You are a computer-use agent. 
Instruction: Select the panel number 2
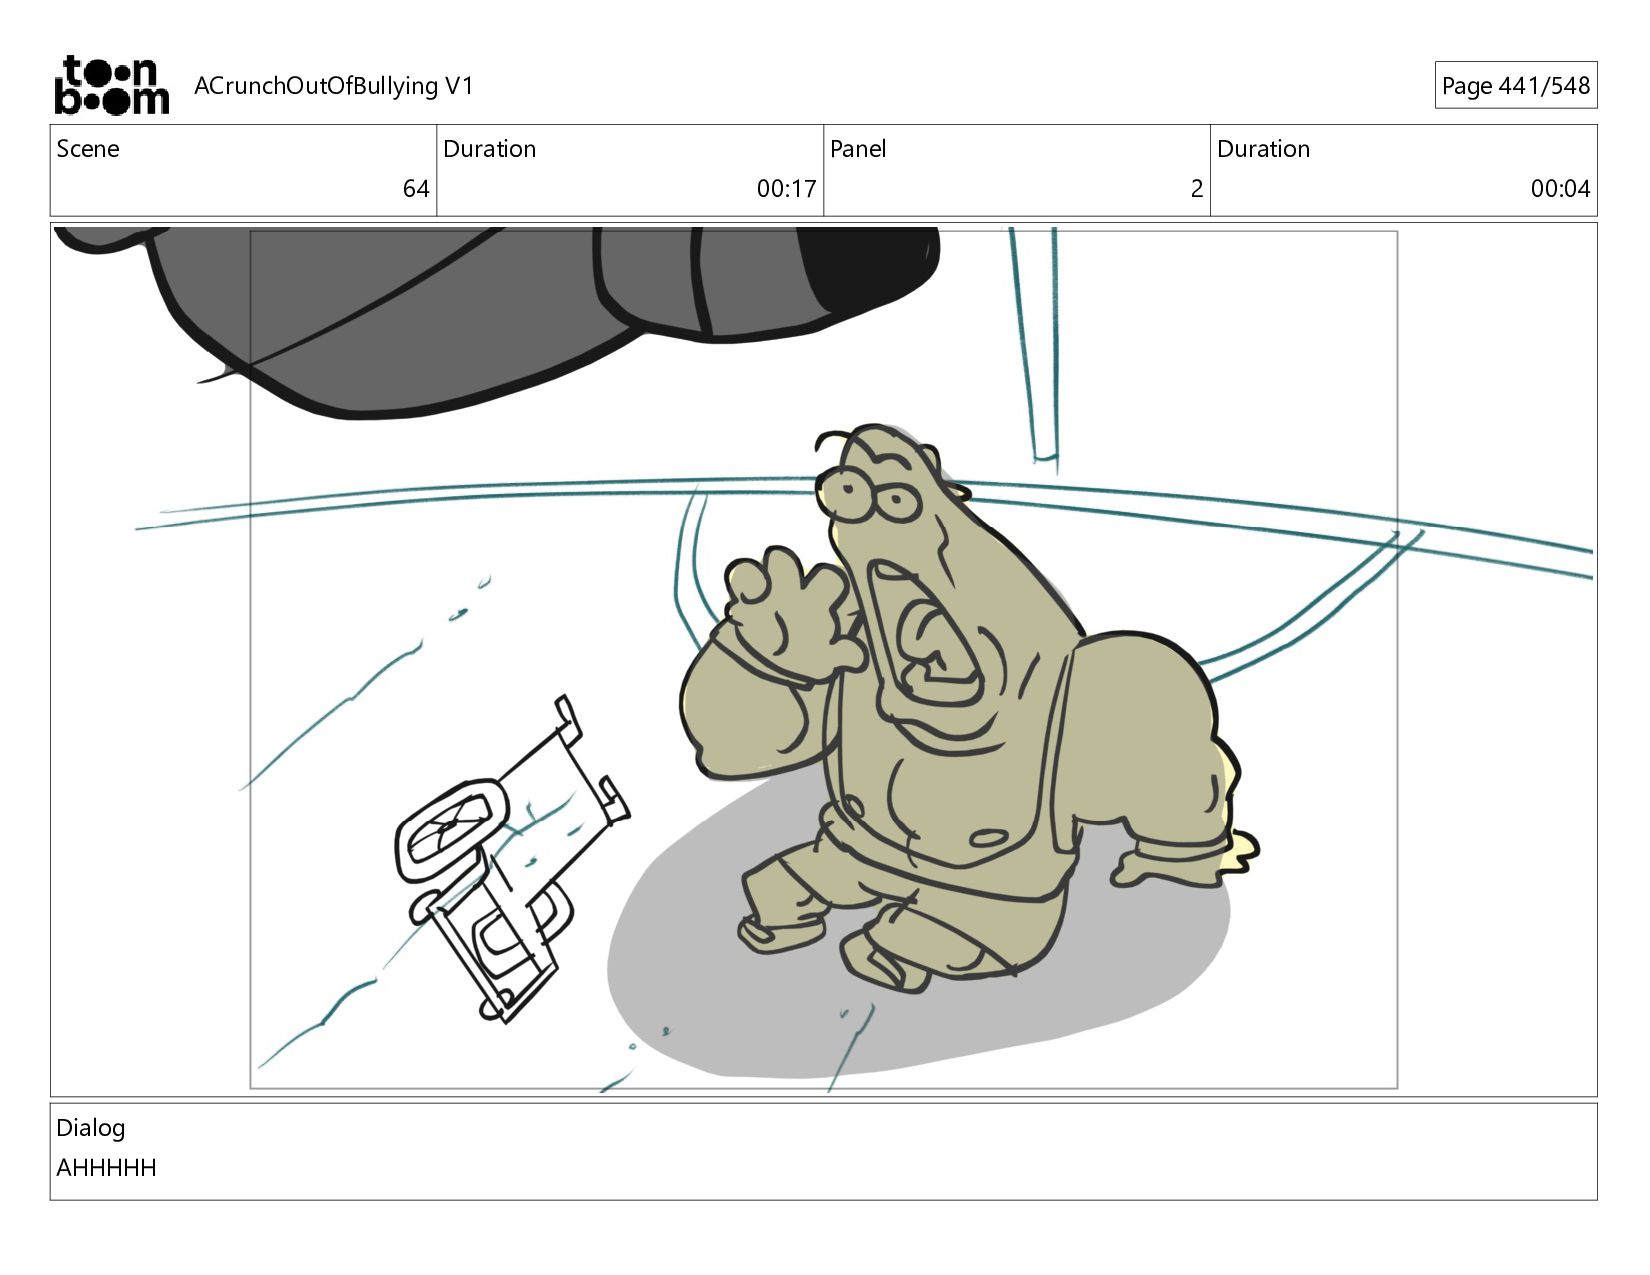click(x=1196, y=189)
